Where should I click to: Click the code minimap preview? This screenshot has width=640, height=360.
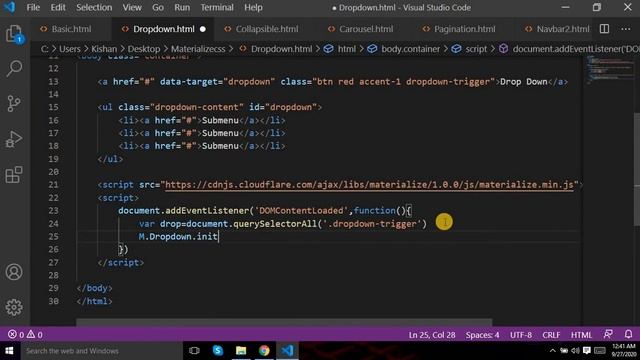[610, 69]
